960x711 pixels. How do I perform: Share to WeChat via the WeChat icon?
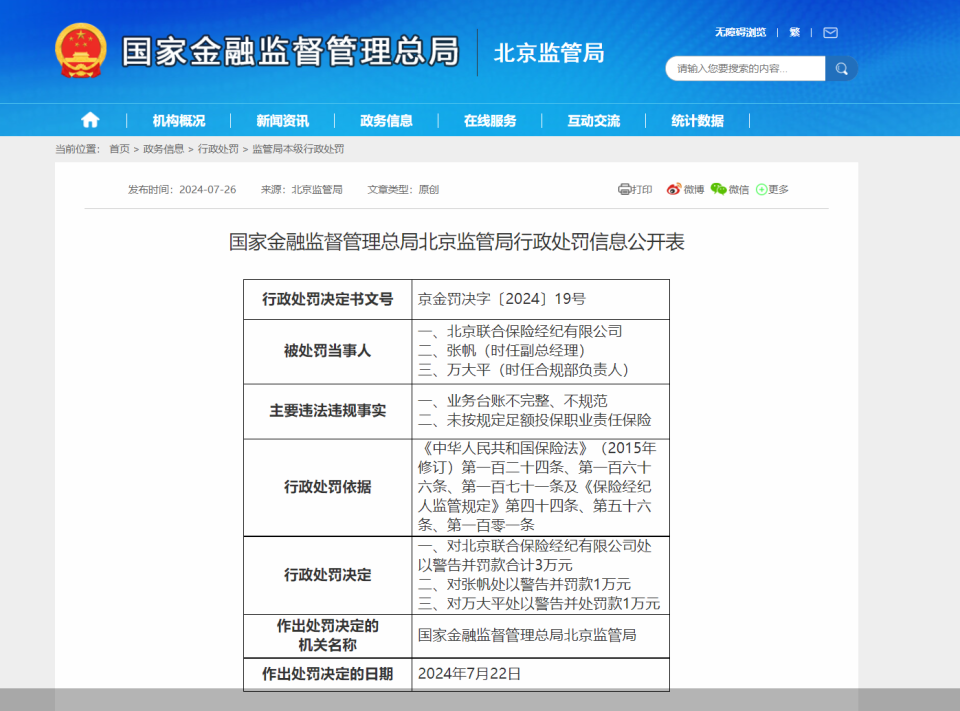click(718, 189)
